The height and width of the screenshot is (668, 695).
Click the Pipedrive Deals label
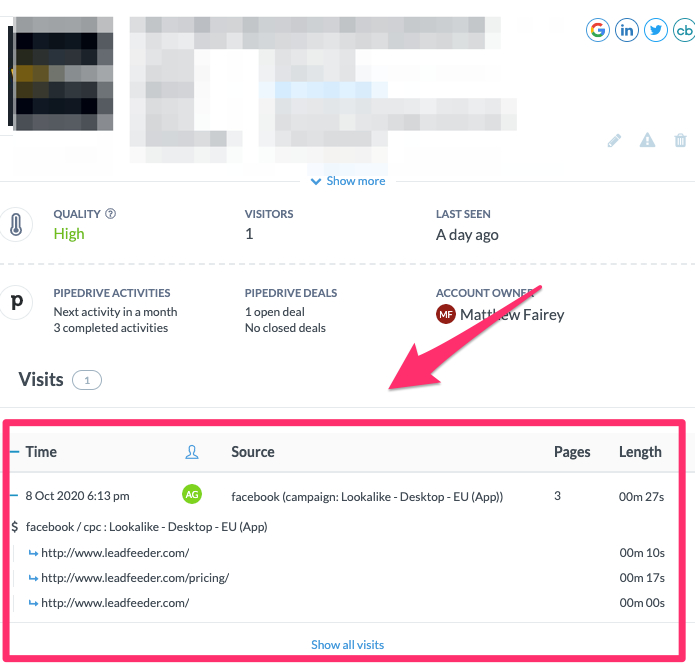(x=291, y=293)
